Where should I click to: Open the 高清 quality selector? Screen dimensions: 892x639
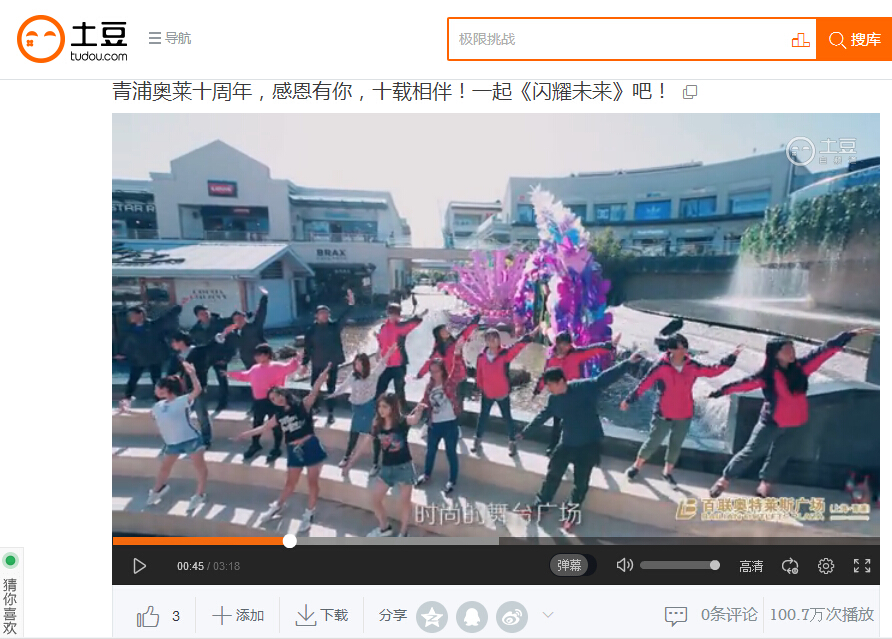[751, 566]
